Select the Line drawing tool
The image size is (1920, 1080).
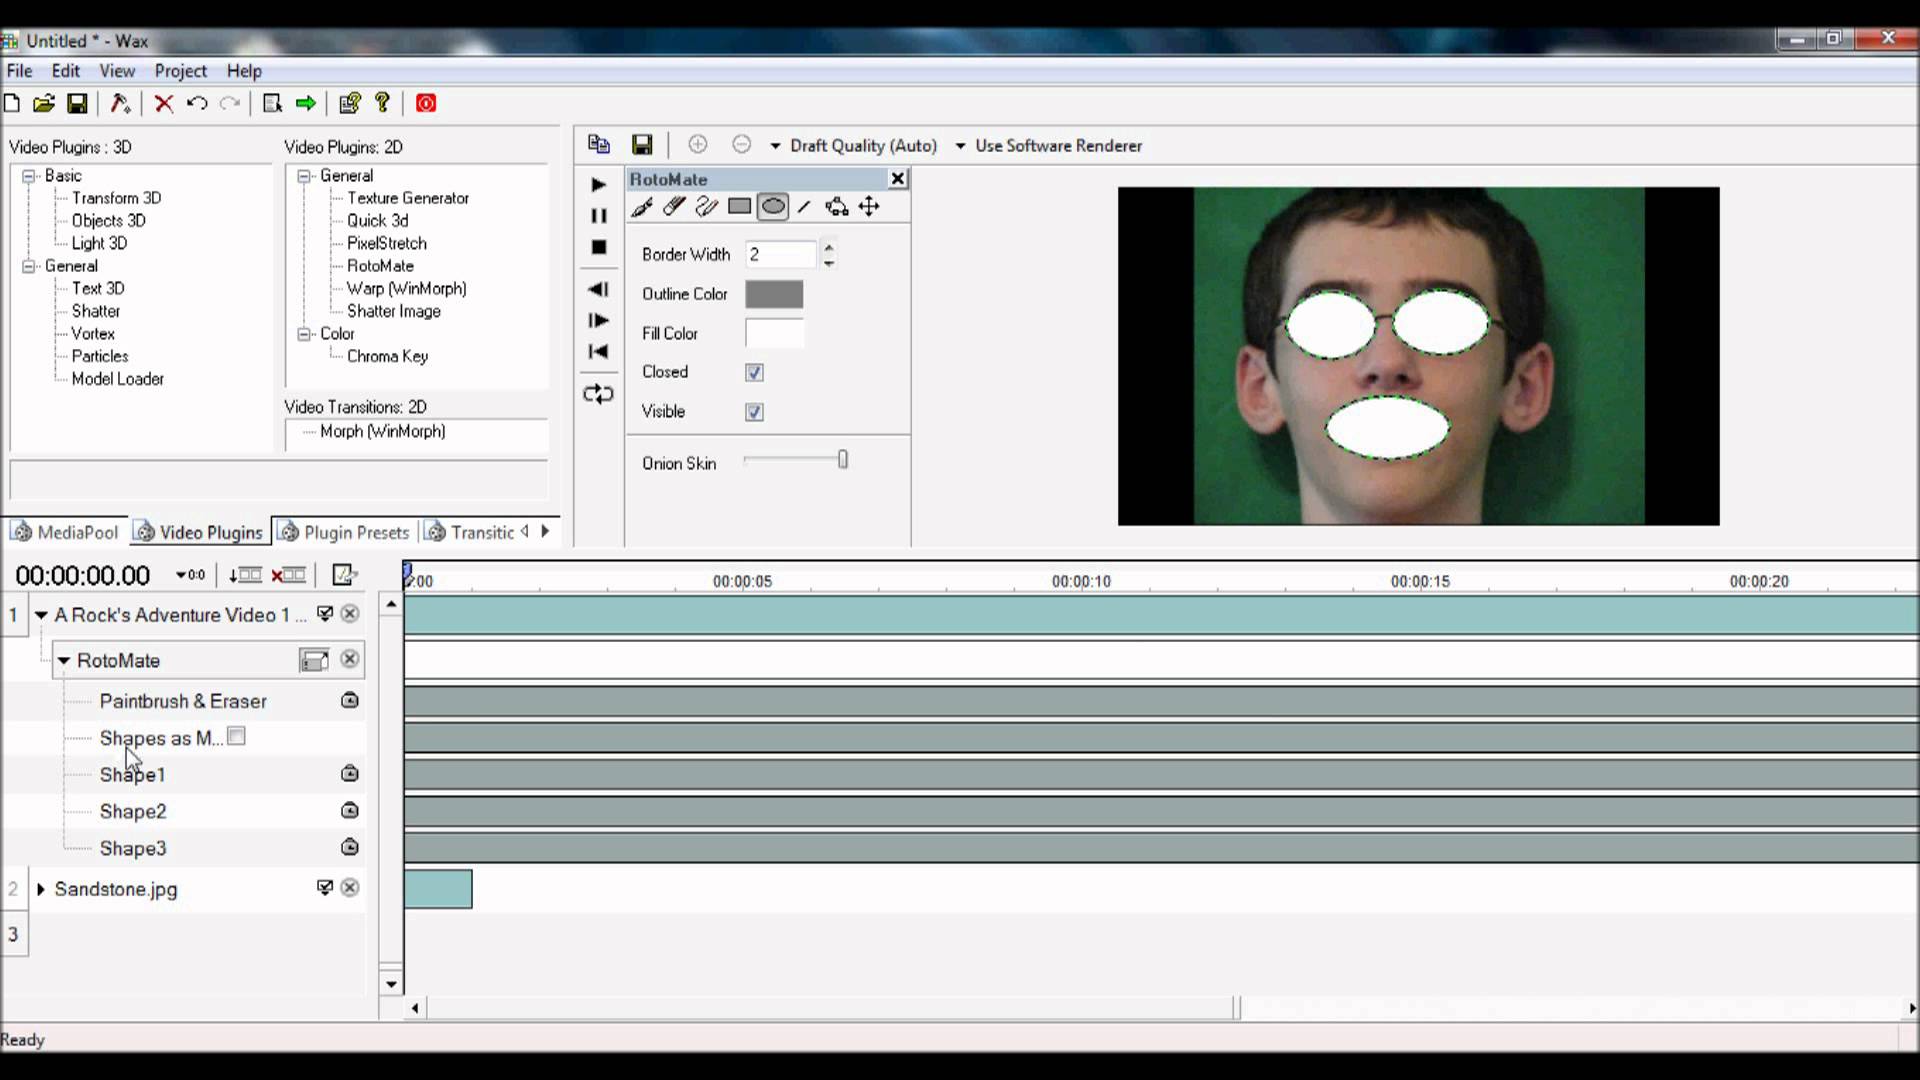click(805, 207)
